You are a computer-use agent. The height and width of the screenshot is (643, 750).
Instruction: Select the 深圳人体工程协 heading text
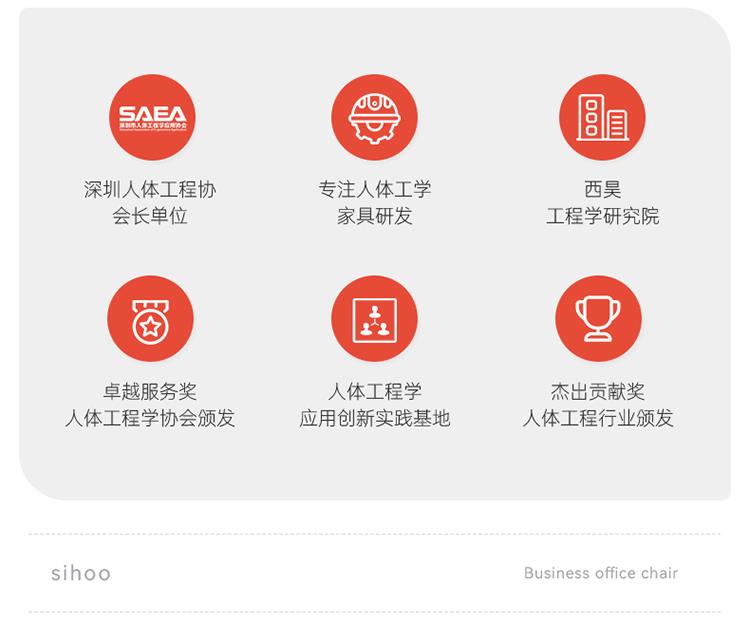coord(150,189)
